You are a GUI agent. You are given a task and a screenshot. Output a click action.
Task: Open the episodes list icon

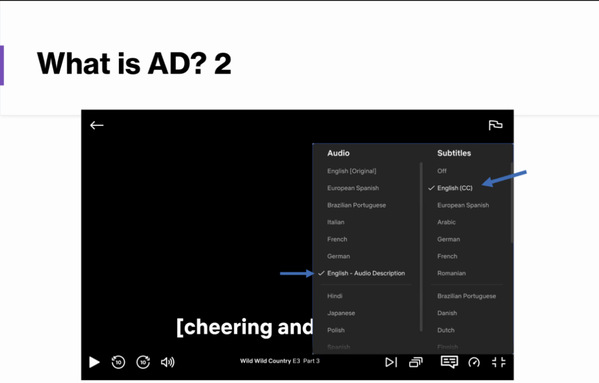416,362
